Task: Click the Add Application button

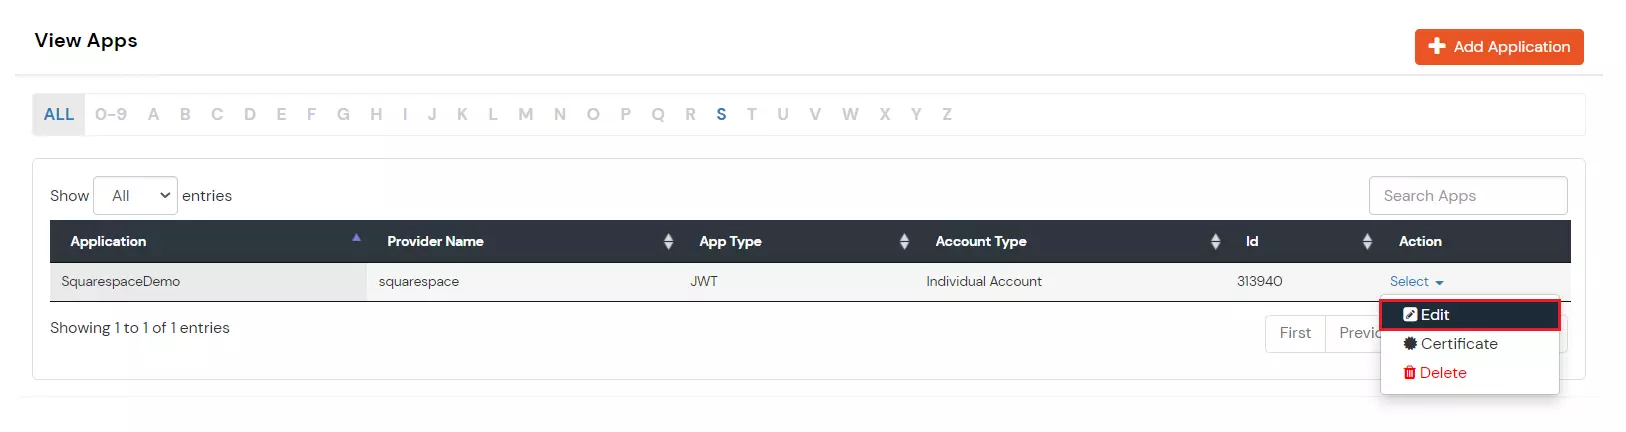Action: click(1498, 47)
